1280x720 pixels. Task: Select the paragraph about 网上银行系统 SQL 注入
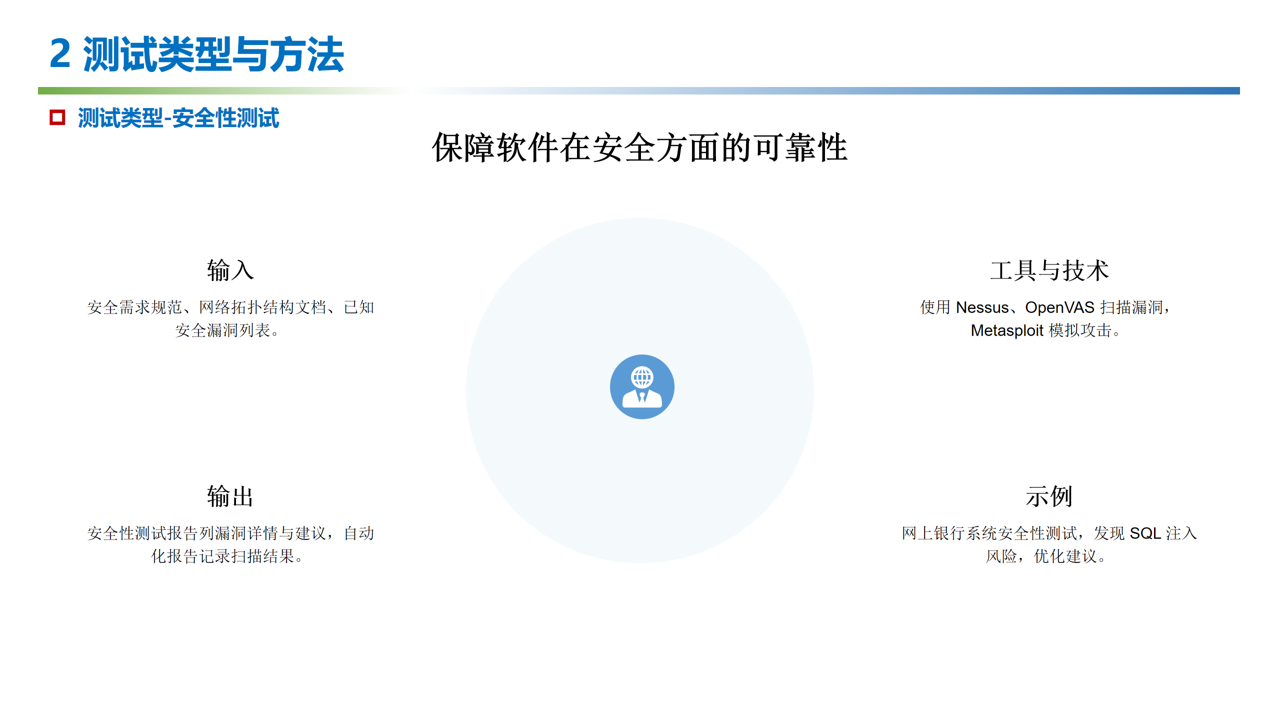1049,545
